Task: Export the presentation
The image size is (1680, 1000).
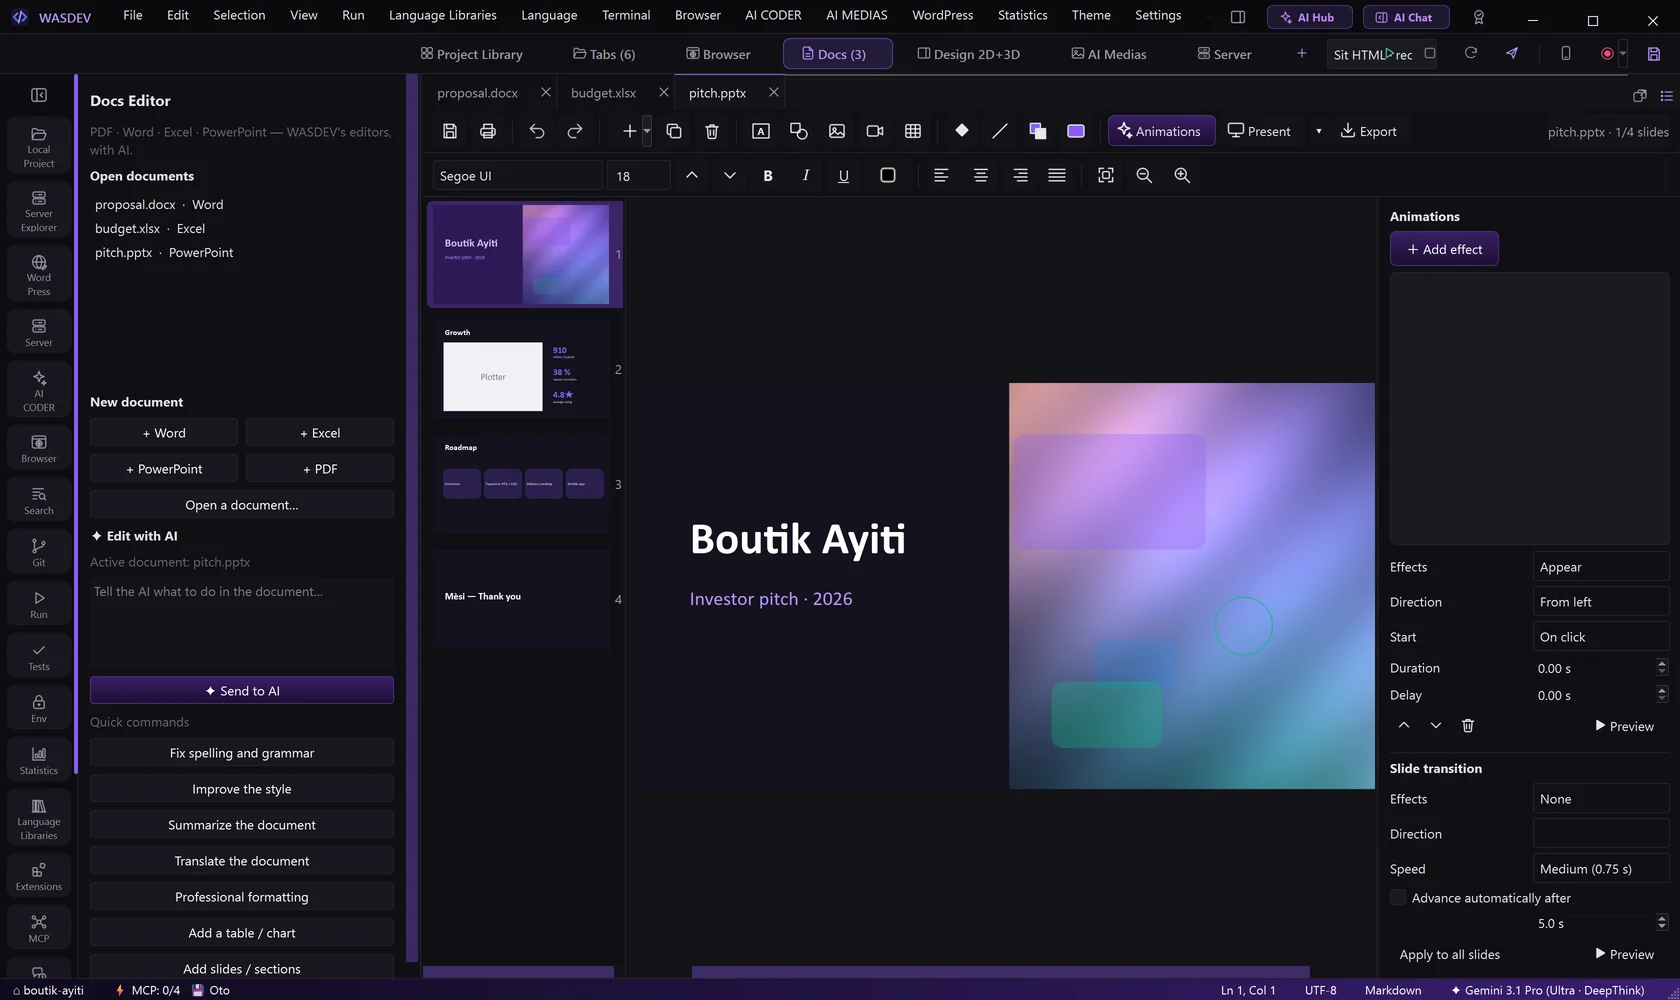Action: [x=1369, y=131]
